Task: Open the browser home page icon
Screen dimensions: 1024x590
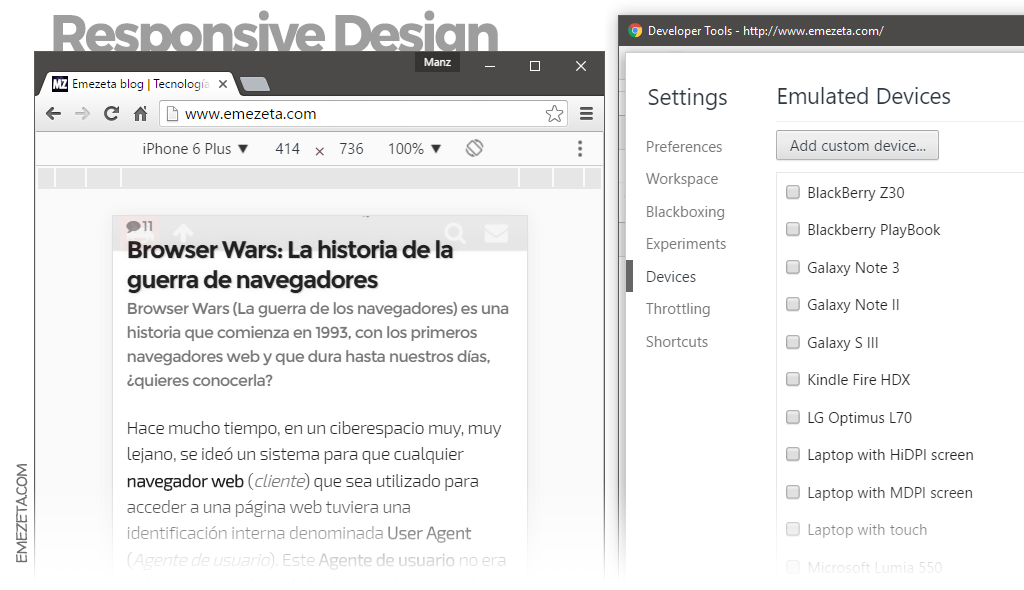Action: click(x=140, y=114)
